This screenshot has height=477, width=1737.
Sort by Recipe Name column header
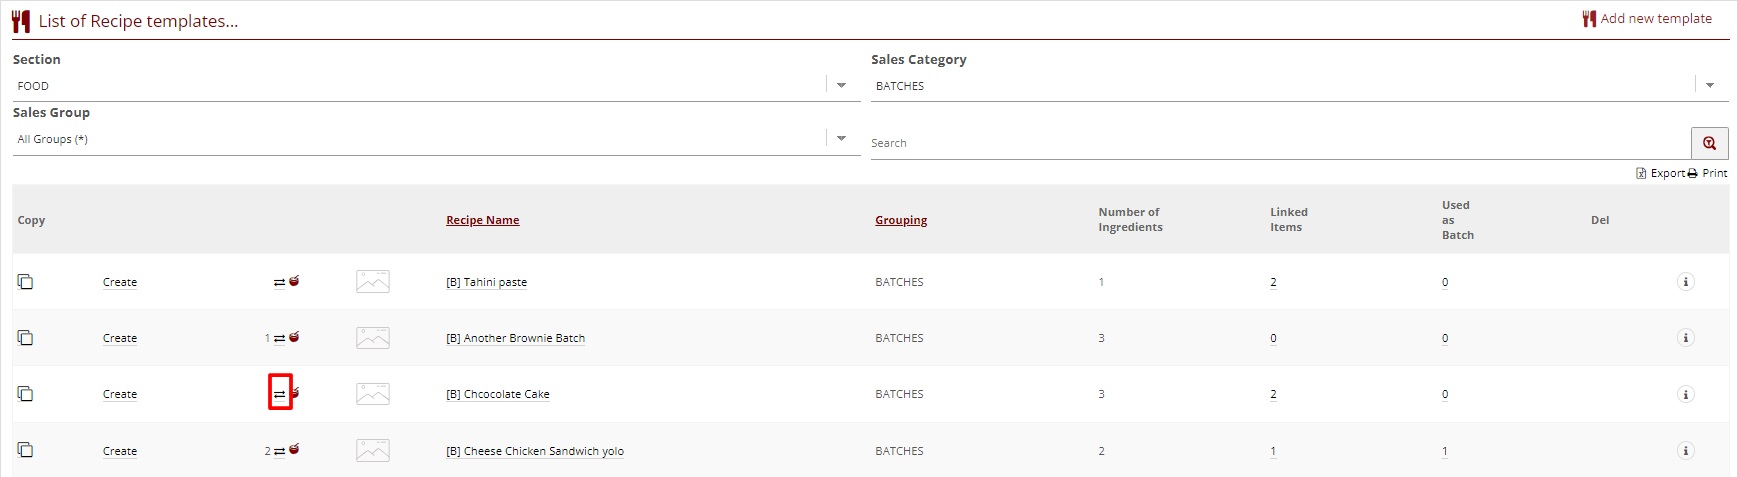(482, 220)
